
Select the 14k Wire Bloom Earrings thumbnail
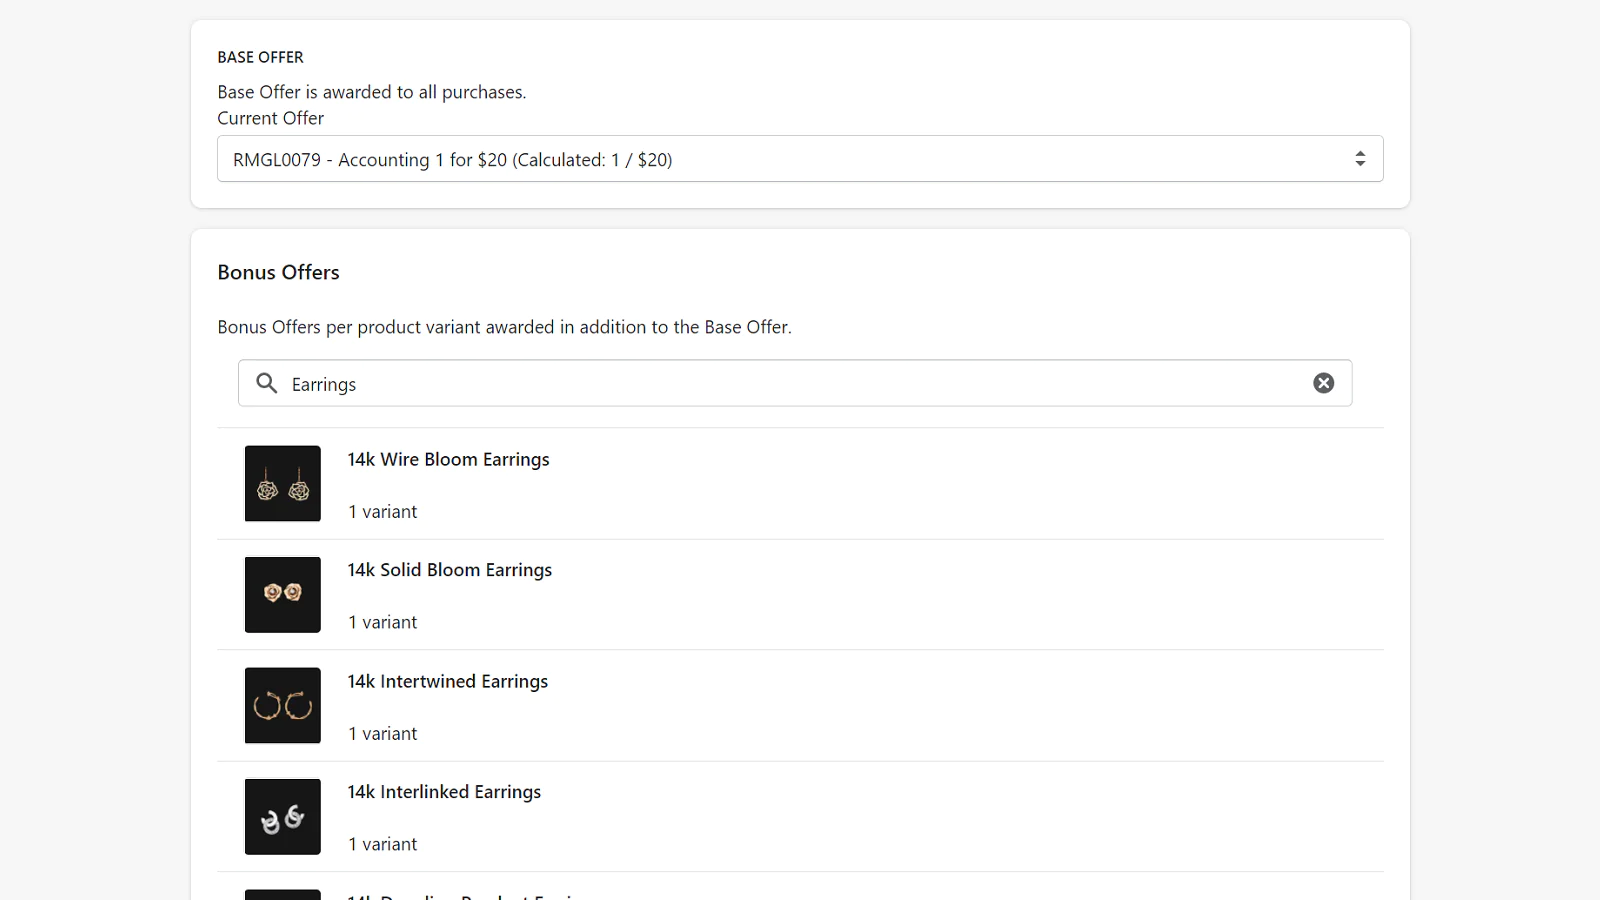tap(283, 483)
